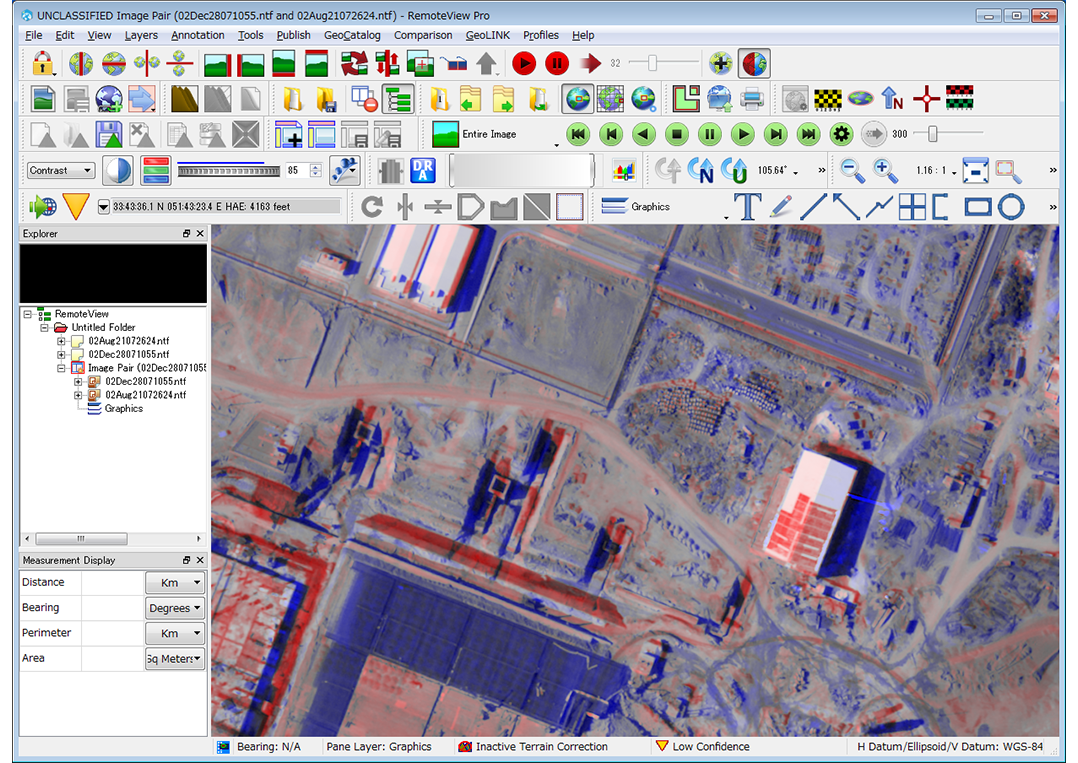Select the Pencil annotation tool

click(x=781, y=207)
